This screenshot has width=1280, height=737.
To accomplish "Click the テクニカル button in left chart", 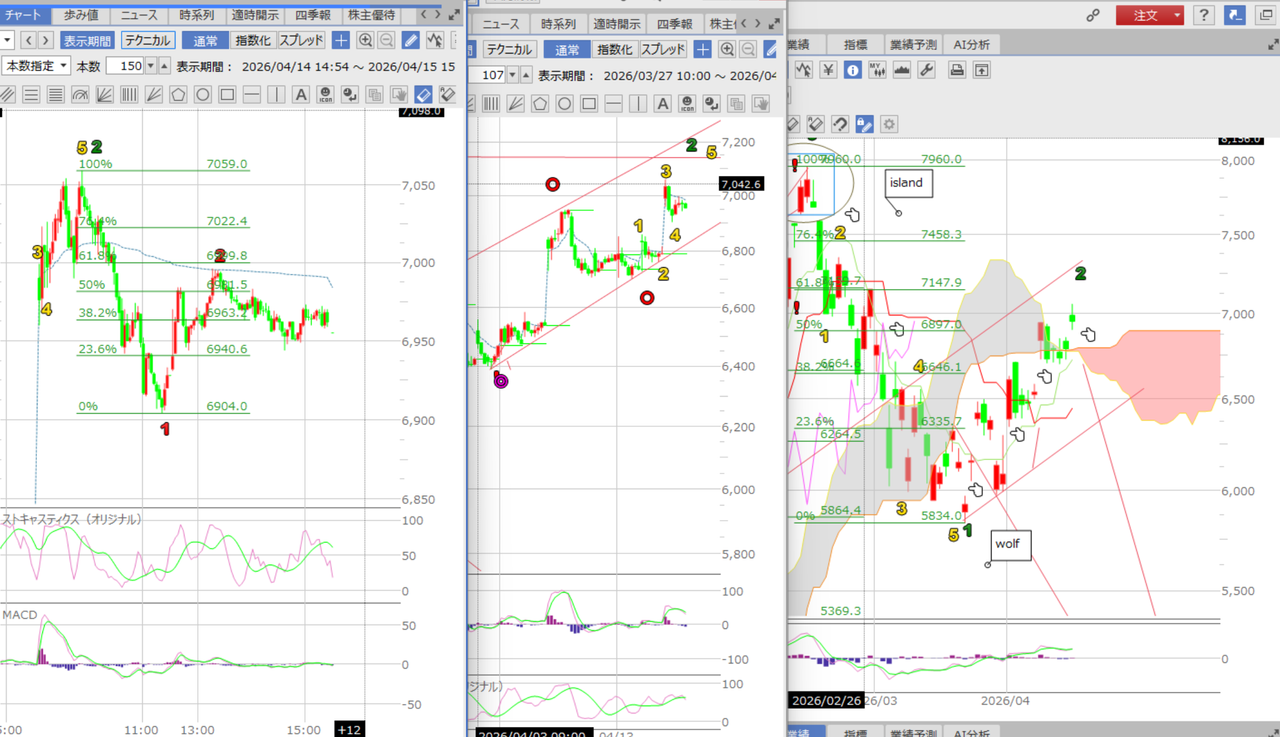I will [148, 40].
